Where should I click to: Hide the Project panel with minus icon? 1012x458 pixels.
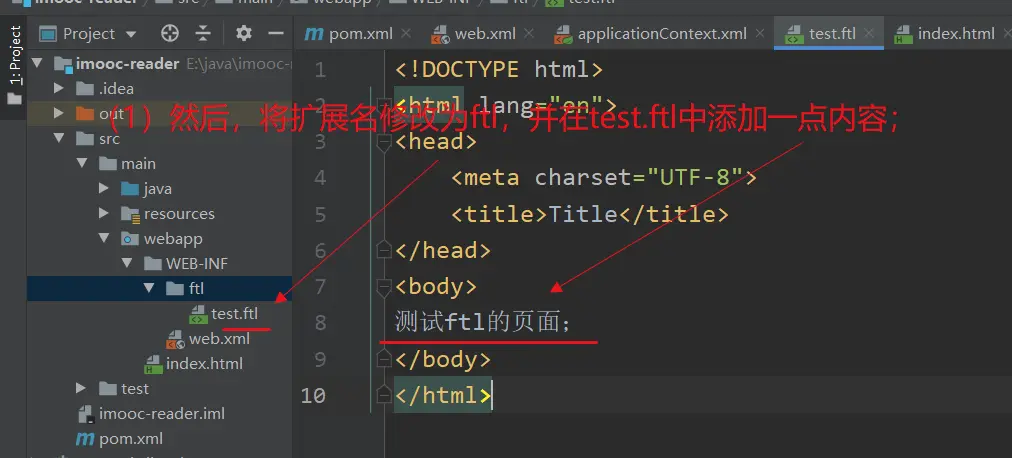pyautogui.click(x=276, y=33)
